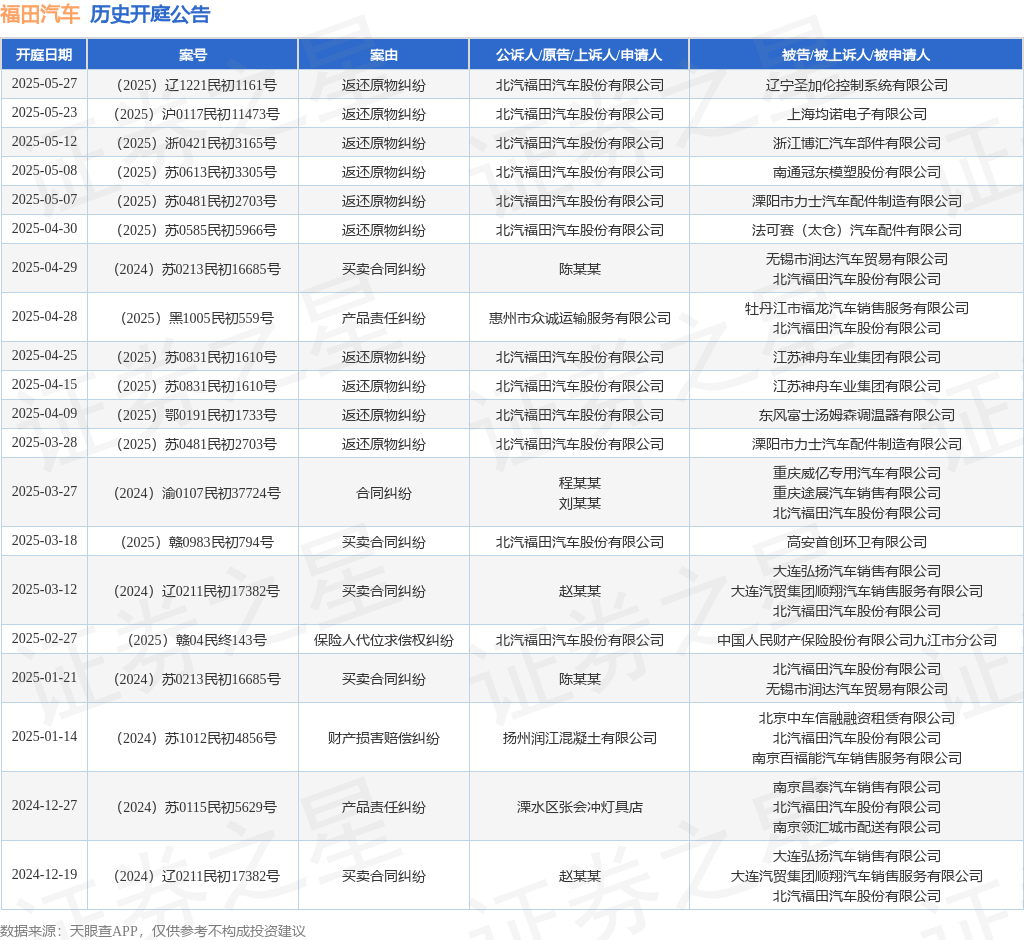Click defendant 上海均诺电子有限公司
The width and height of the screenshot is (1024, 940).
point(857,114)
